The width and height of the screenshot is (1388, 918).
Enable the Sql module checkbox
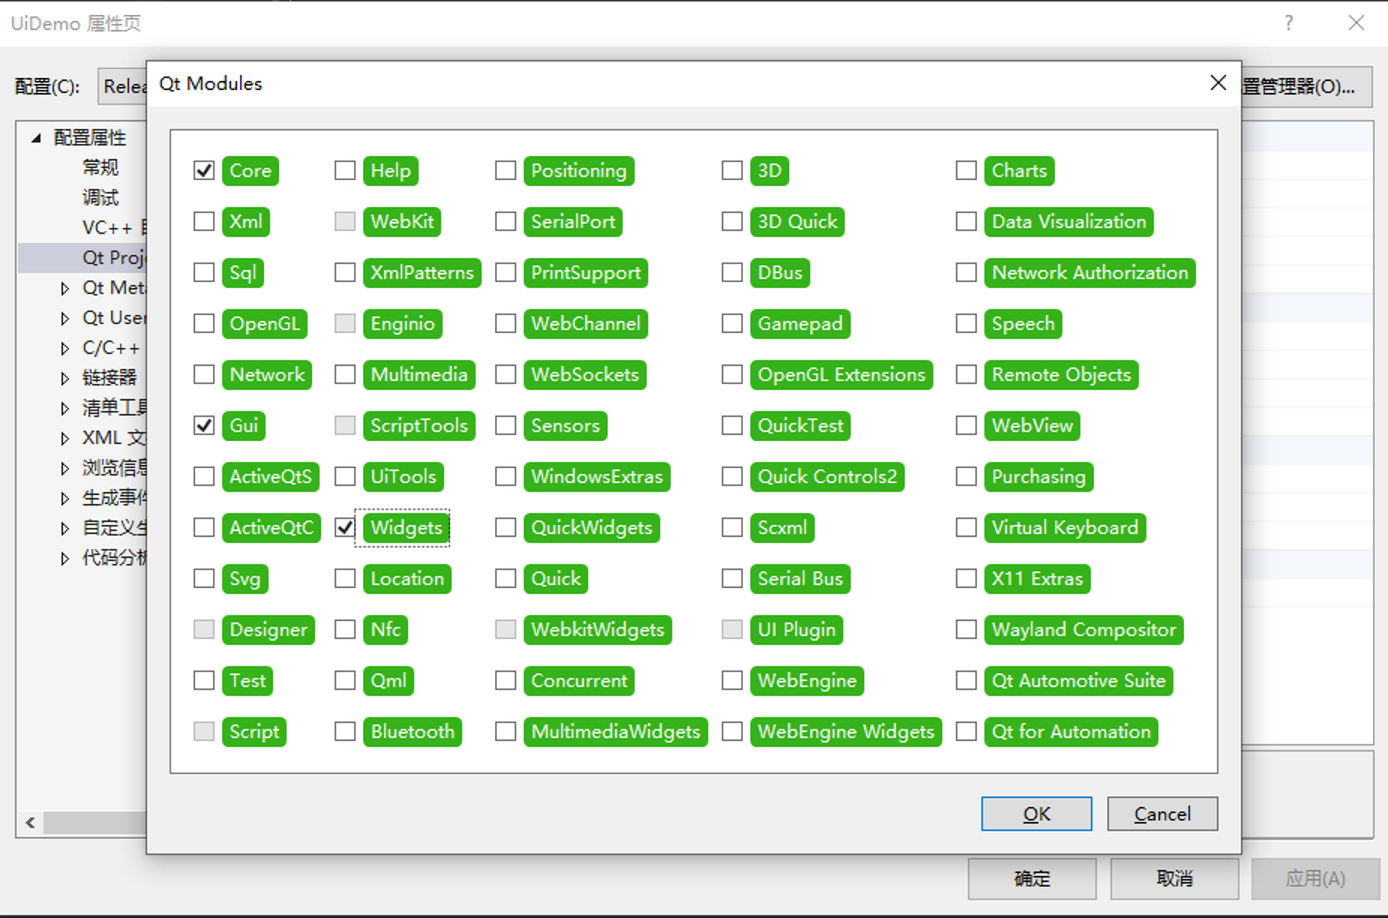(204, 273)
